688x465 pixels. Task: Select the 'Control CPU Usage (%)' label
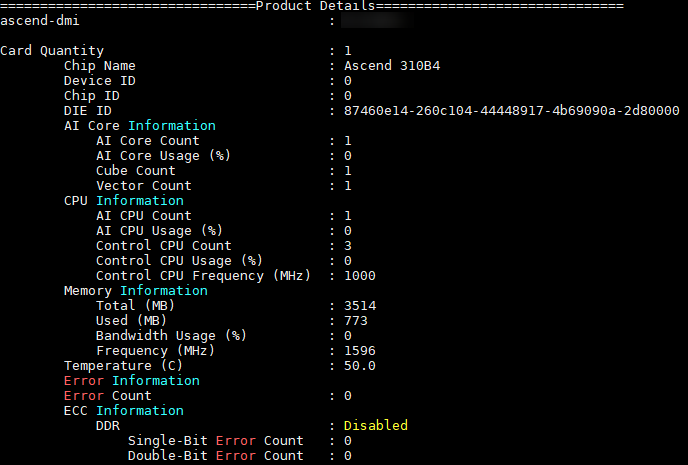coord(179,261)
